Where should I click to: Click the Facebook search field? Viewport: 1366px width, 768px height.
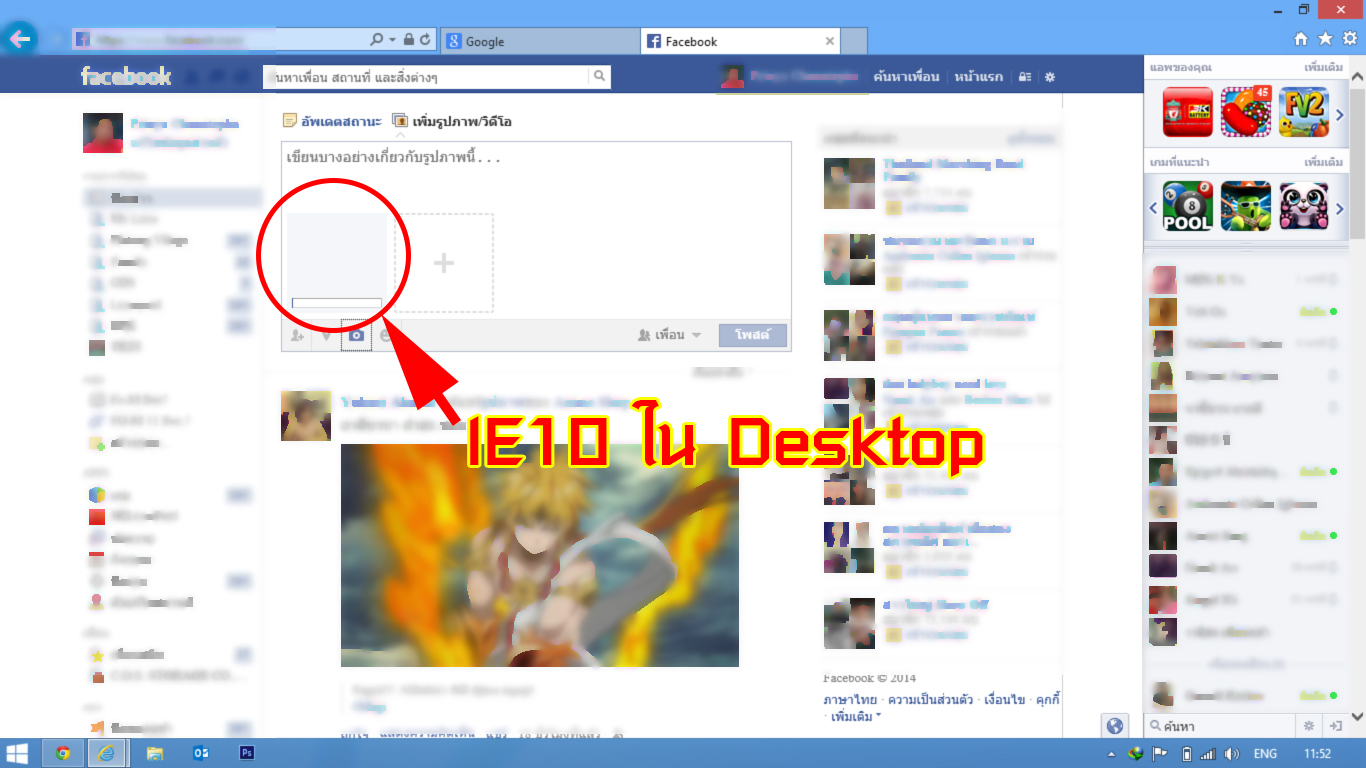(428, 76)
